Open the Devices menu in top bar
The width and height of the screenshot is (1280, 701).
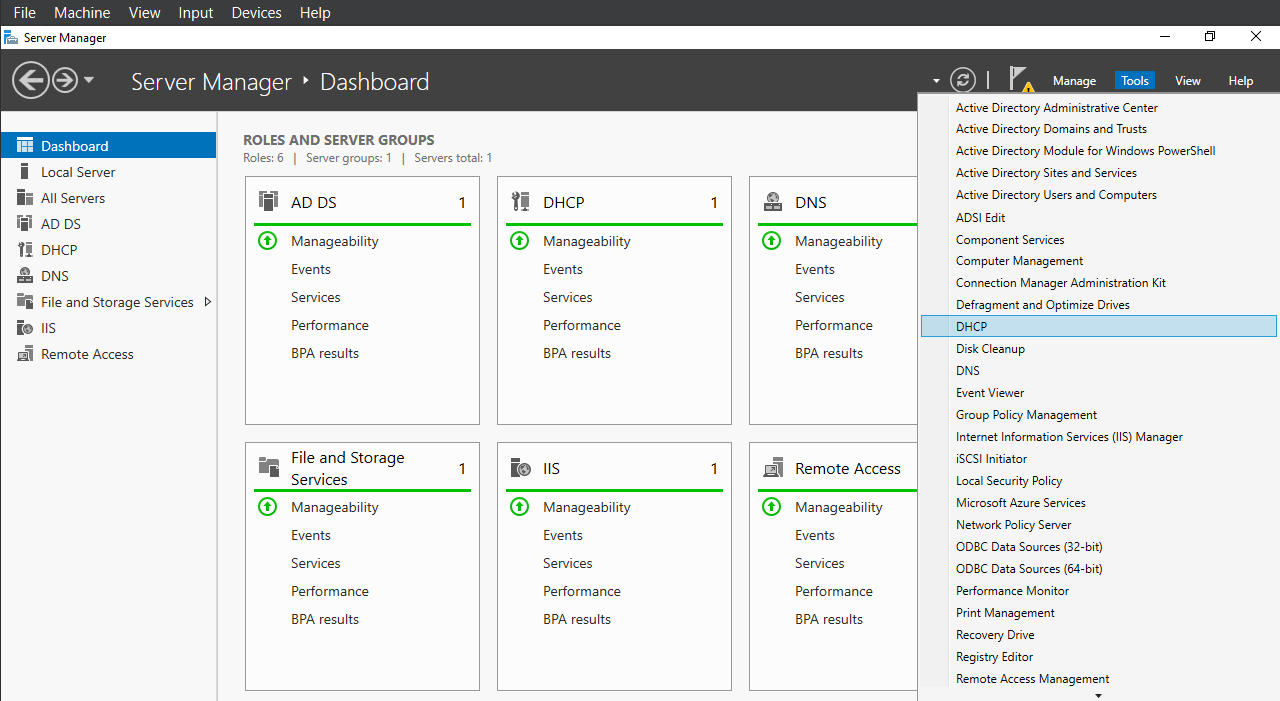pyautogui.click(x=257, y=13)
